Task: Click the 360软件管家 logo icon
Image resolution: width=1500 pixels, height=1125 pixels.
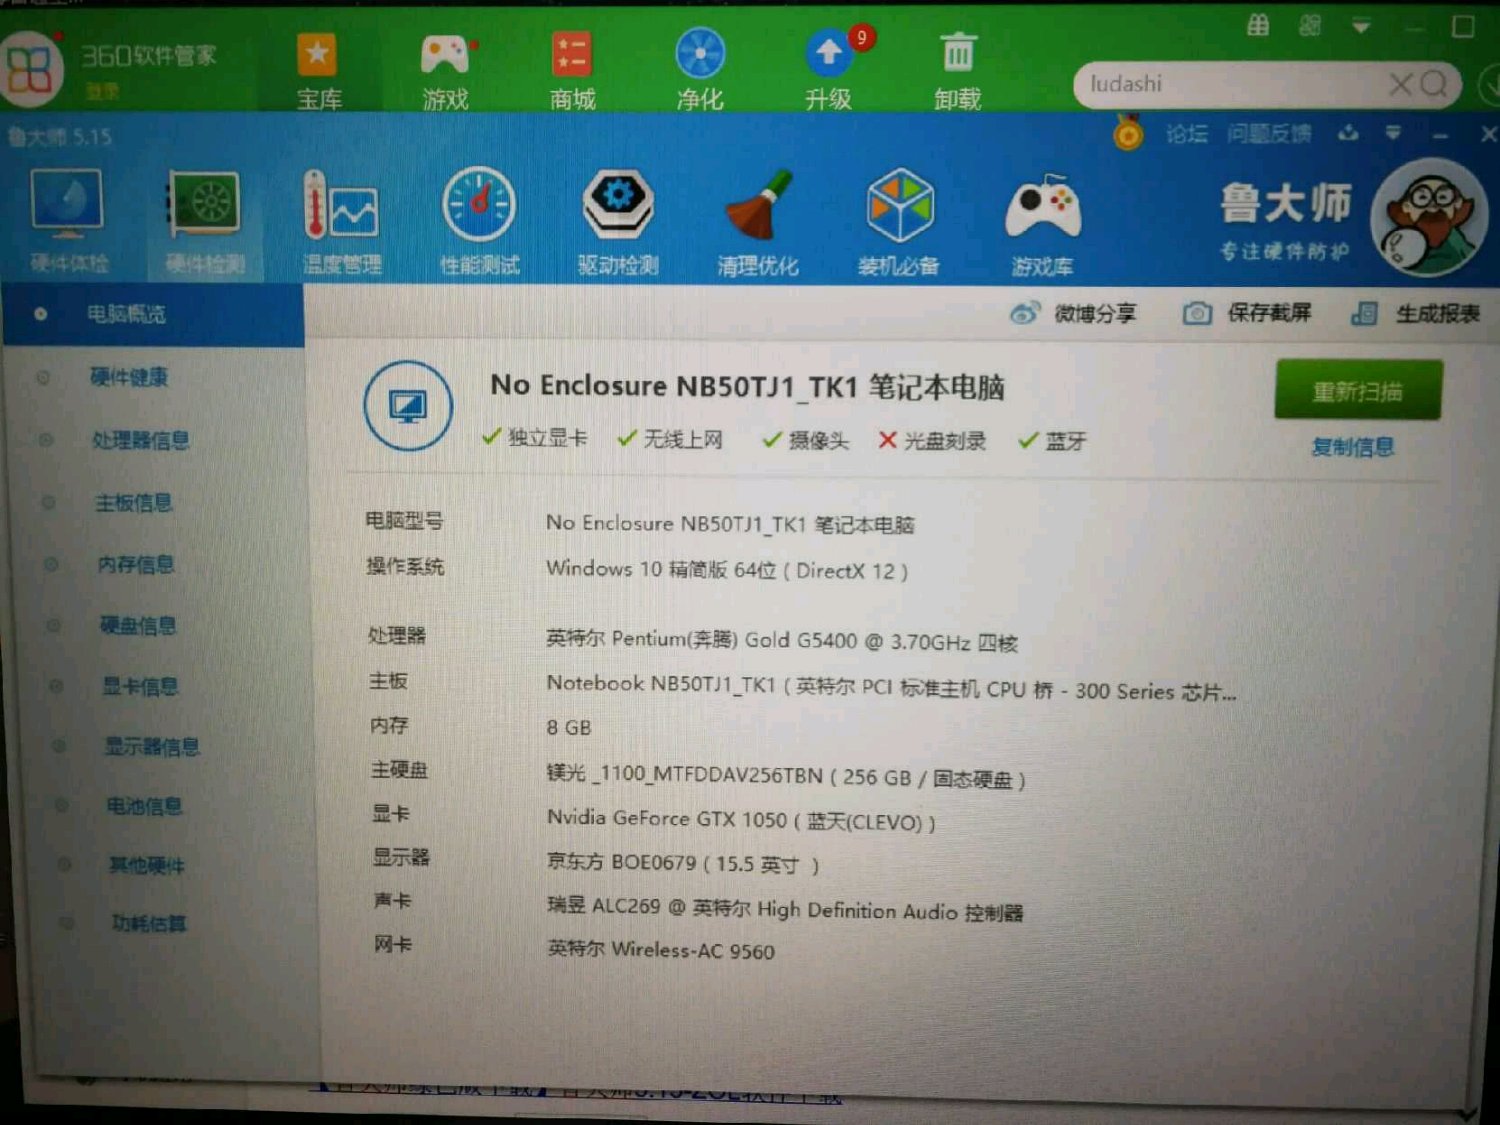Action: [x=29, y=69]
